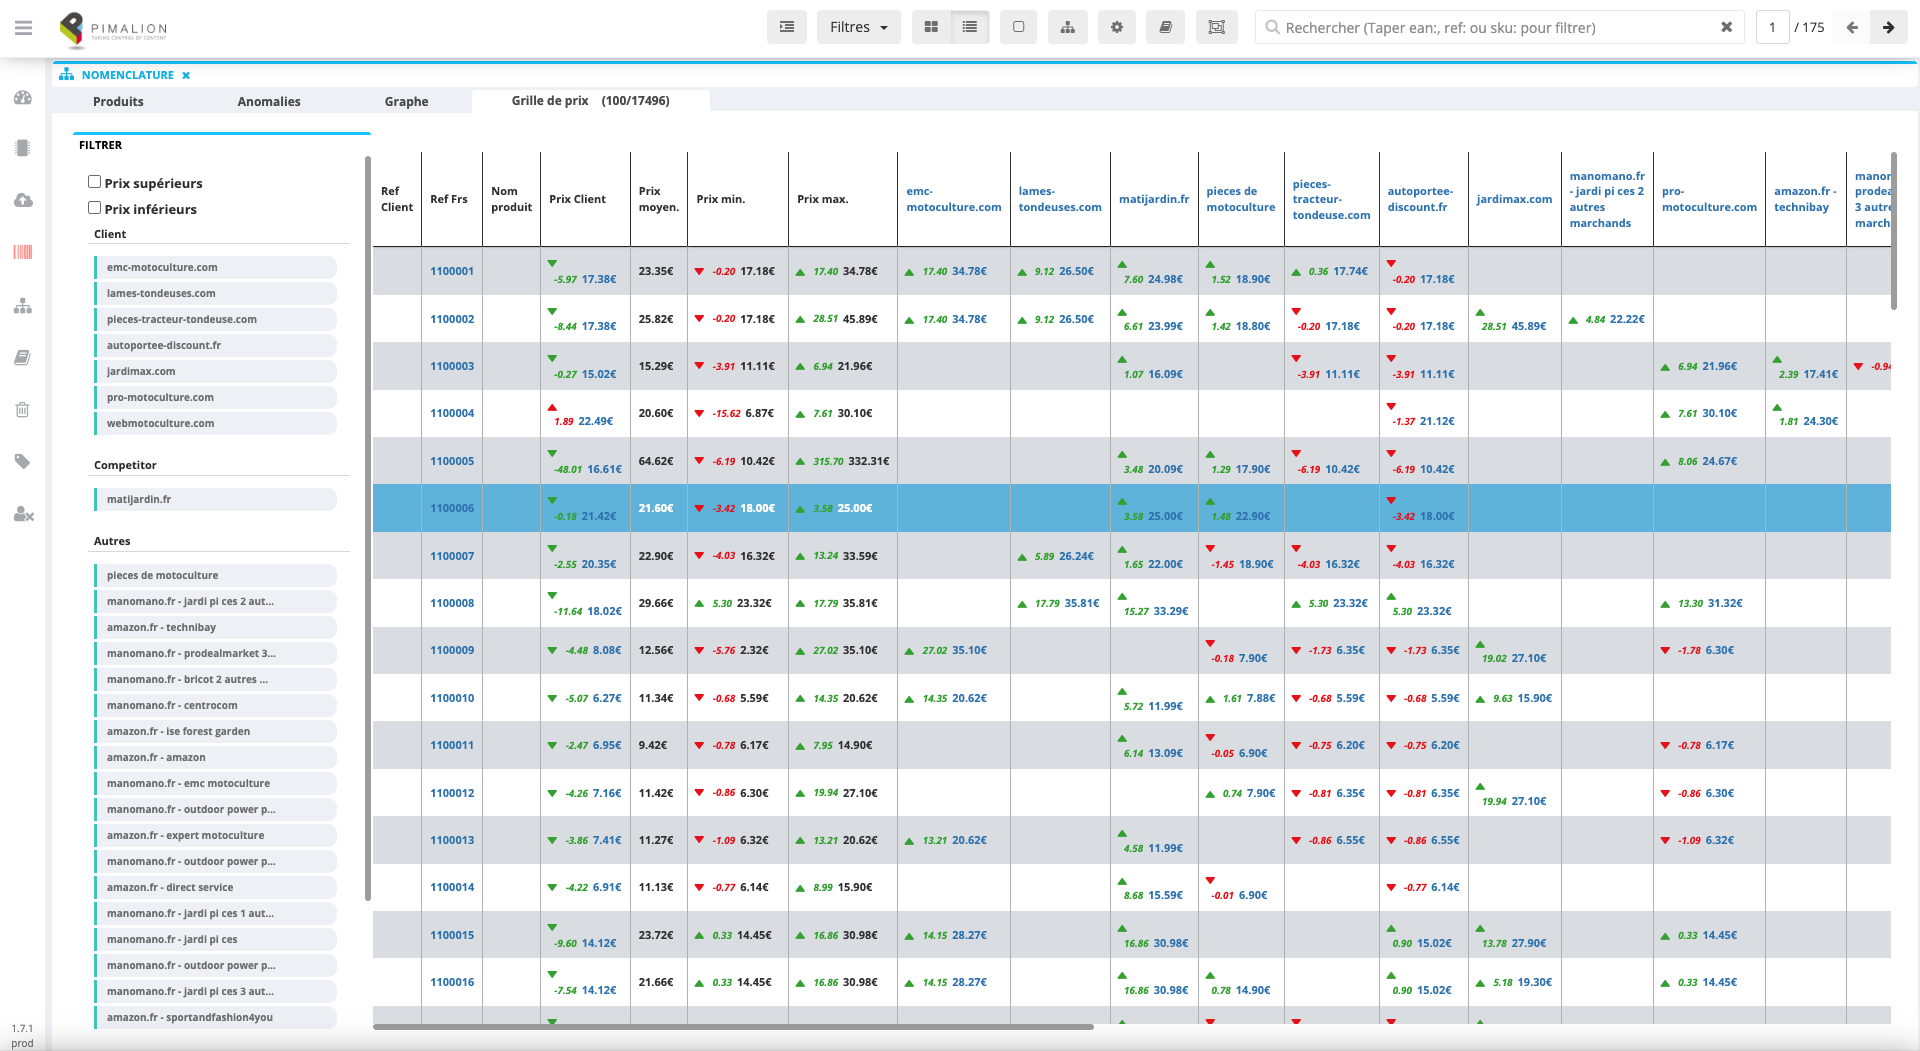This screenshot has height=1051, width=1920.
Task: Filter by amazon.fr - technibay
Action: pos(215,627)
